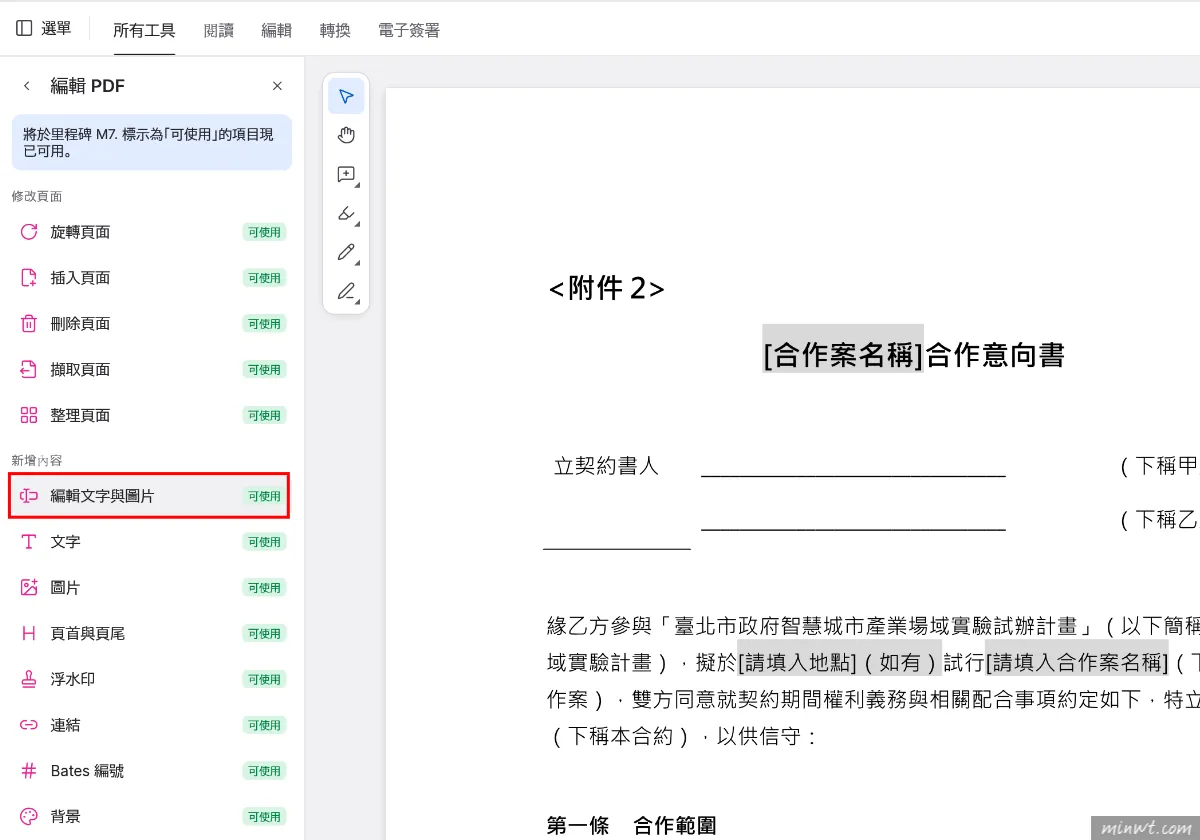Open 整理頁面 in the panel
Screen dimensions: 1200x840
click(152, 415)
